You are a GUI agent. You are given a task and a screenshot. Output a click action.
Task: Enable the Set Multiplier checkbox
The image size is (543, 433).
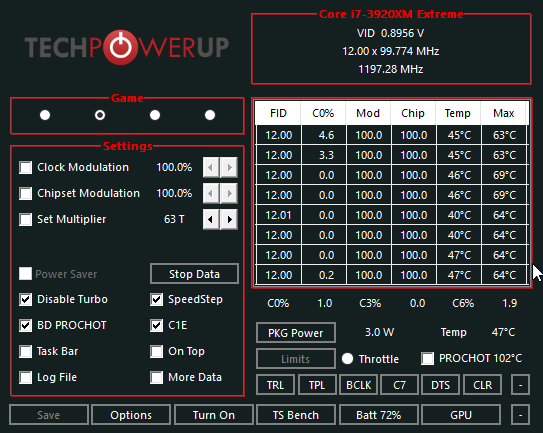tap(26, 219)
